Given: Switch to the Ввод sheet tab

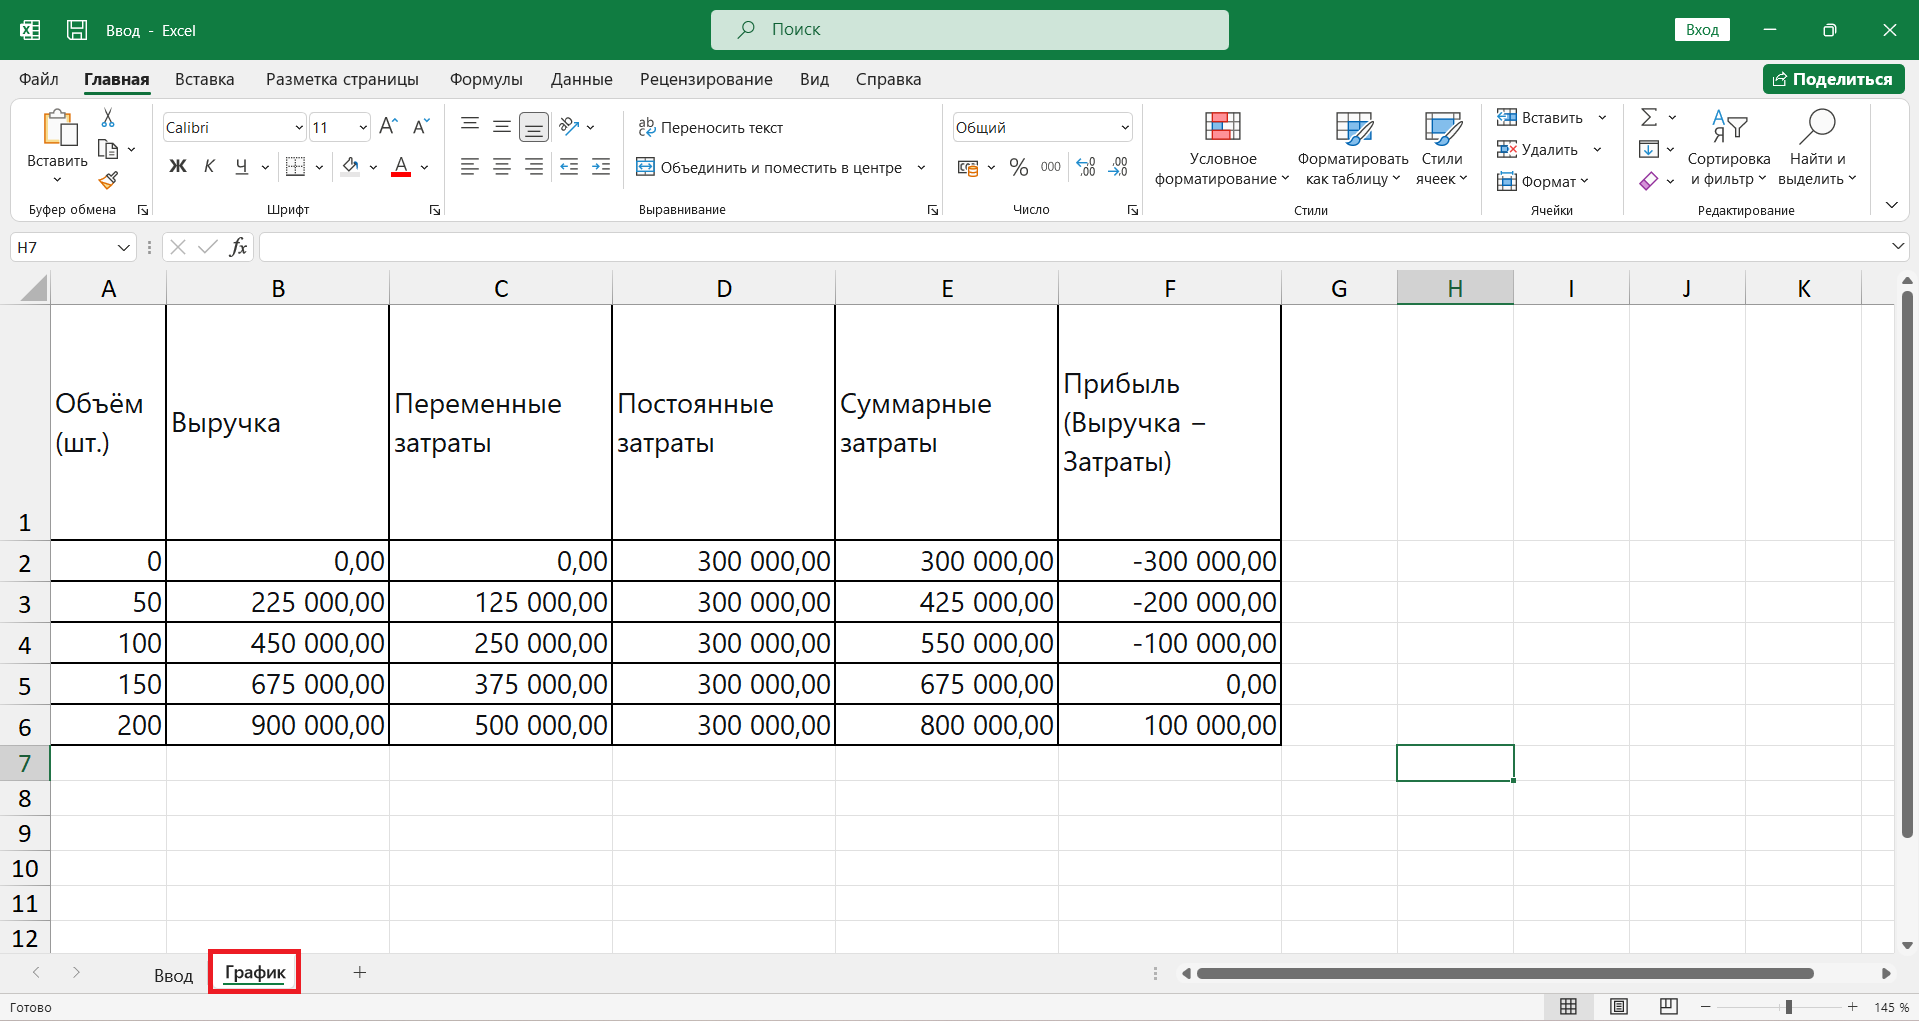Looking at the screenshot, I should 173,975.
